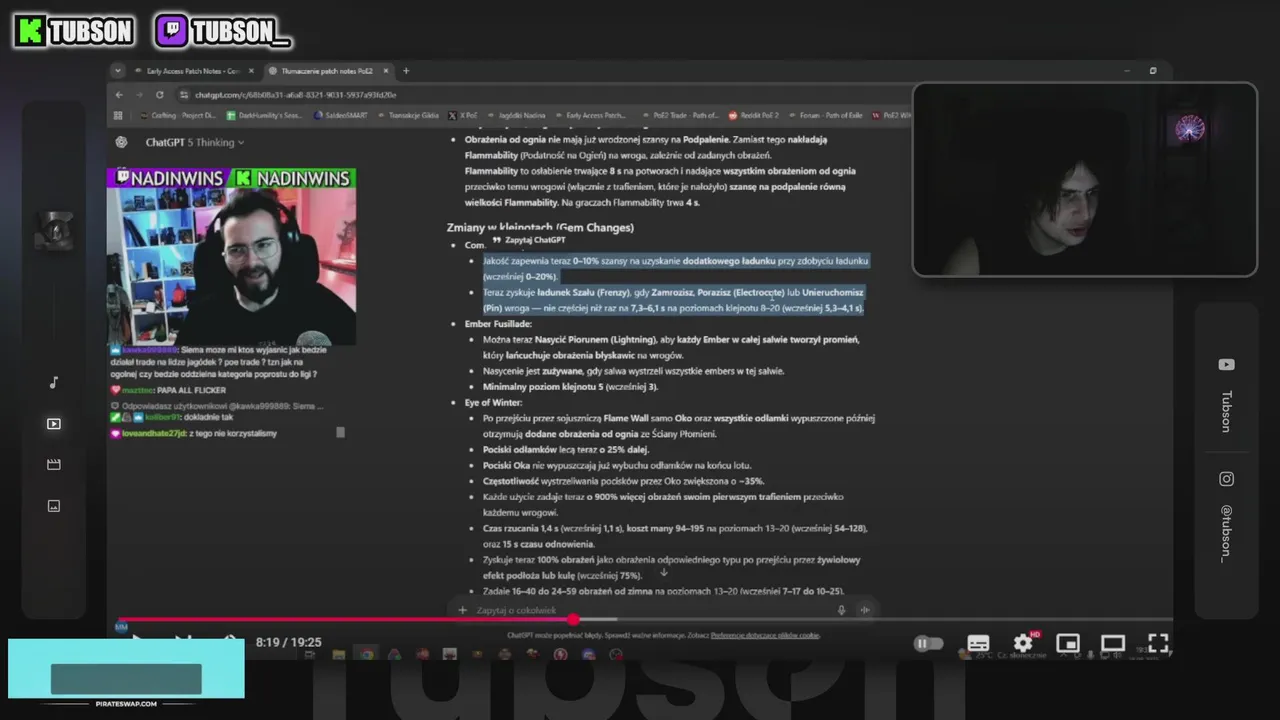Click the chatgpt.com address bar
Viewport: 1280px width, 720px height.
click(540, 95)
